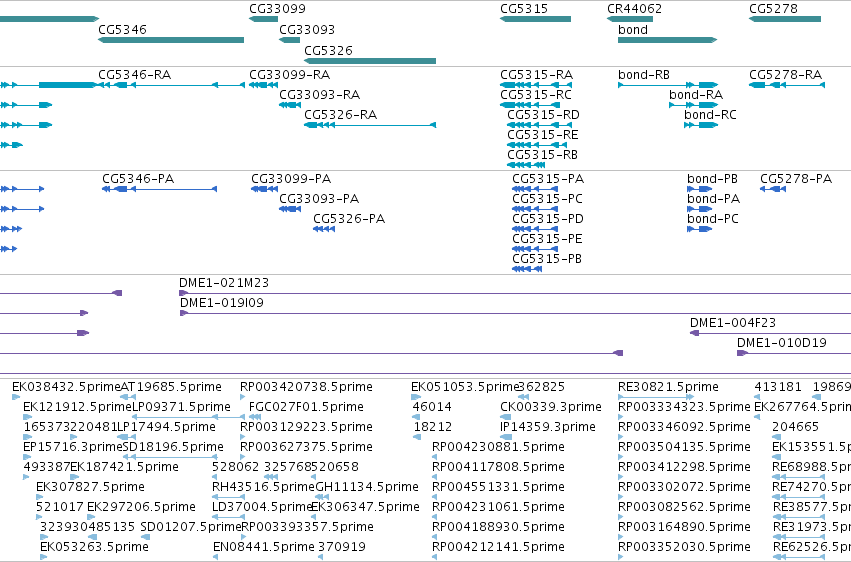Image resolution: width=851 pixels, height=562 pixels.
Task: Click the CG5326 gene bar
Action: [x=370, y=61]
